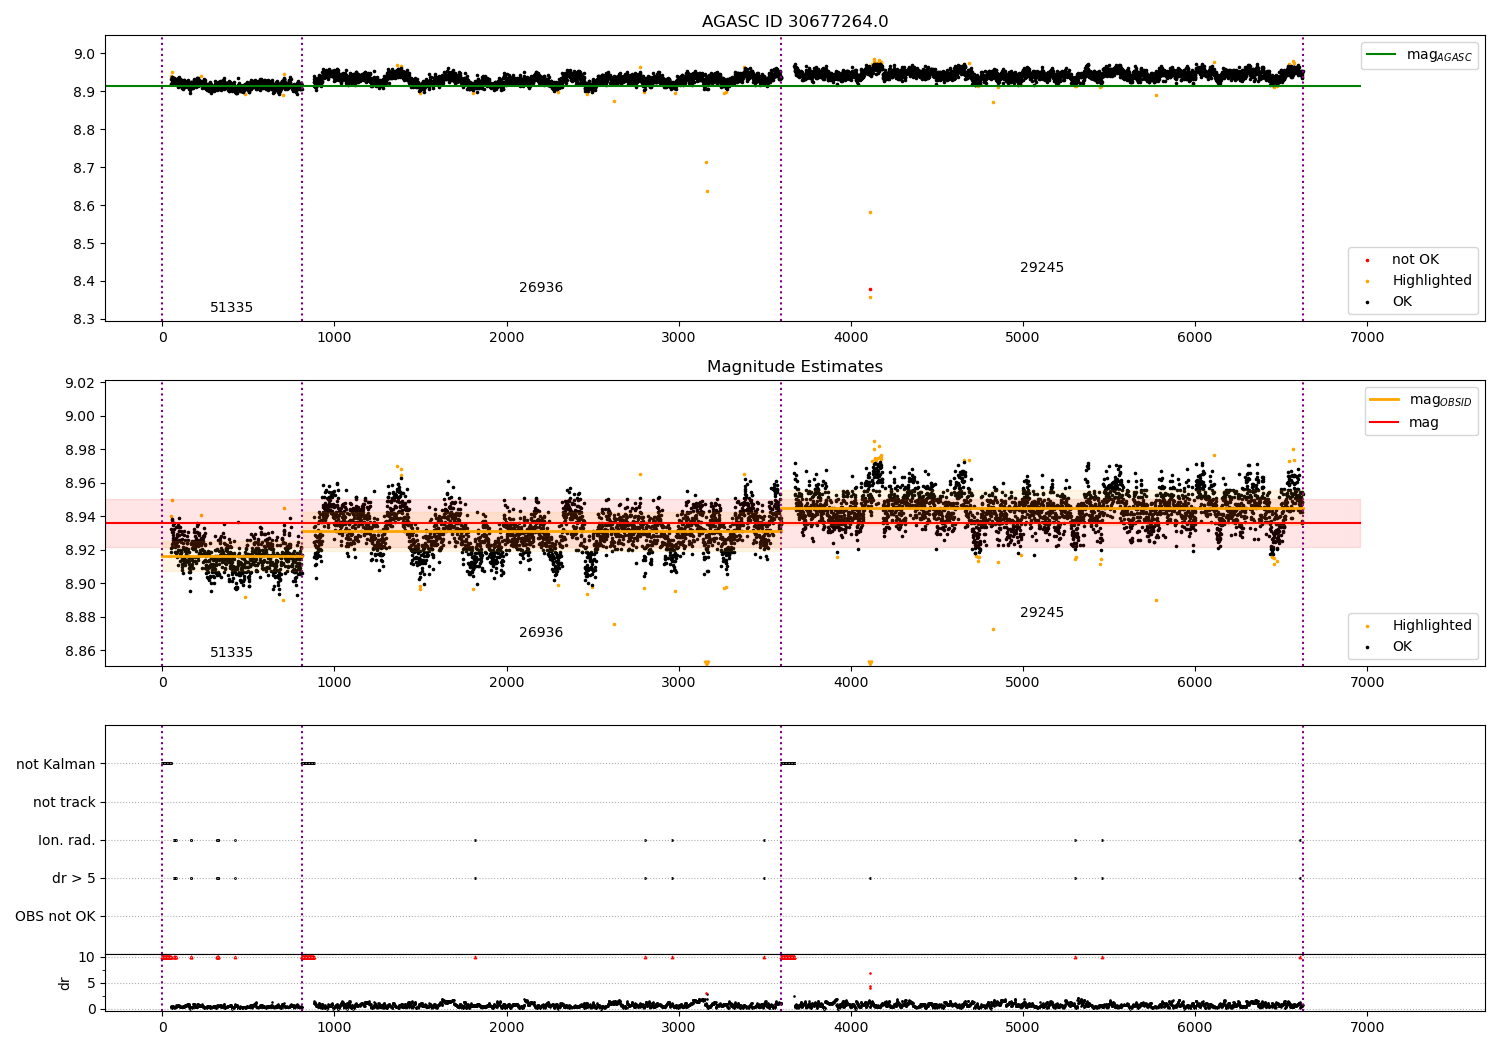Click the 29245 label in top plot
1500x1050 pixels.
(x=1042, y=268)
